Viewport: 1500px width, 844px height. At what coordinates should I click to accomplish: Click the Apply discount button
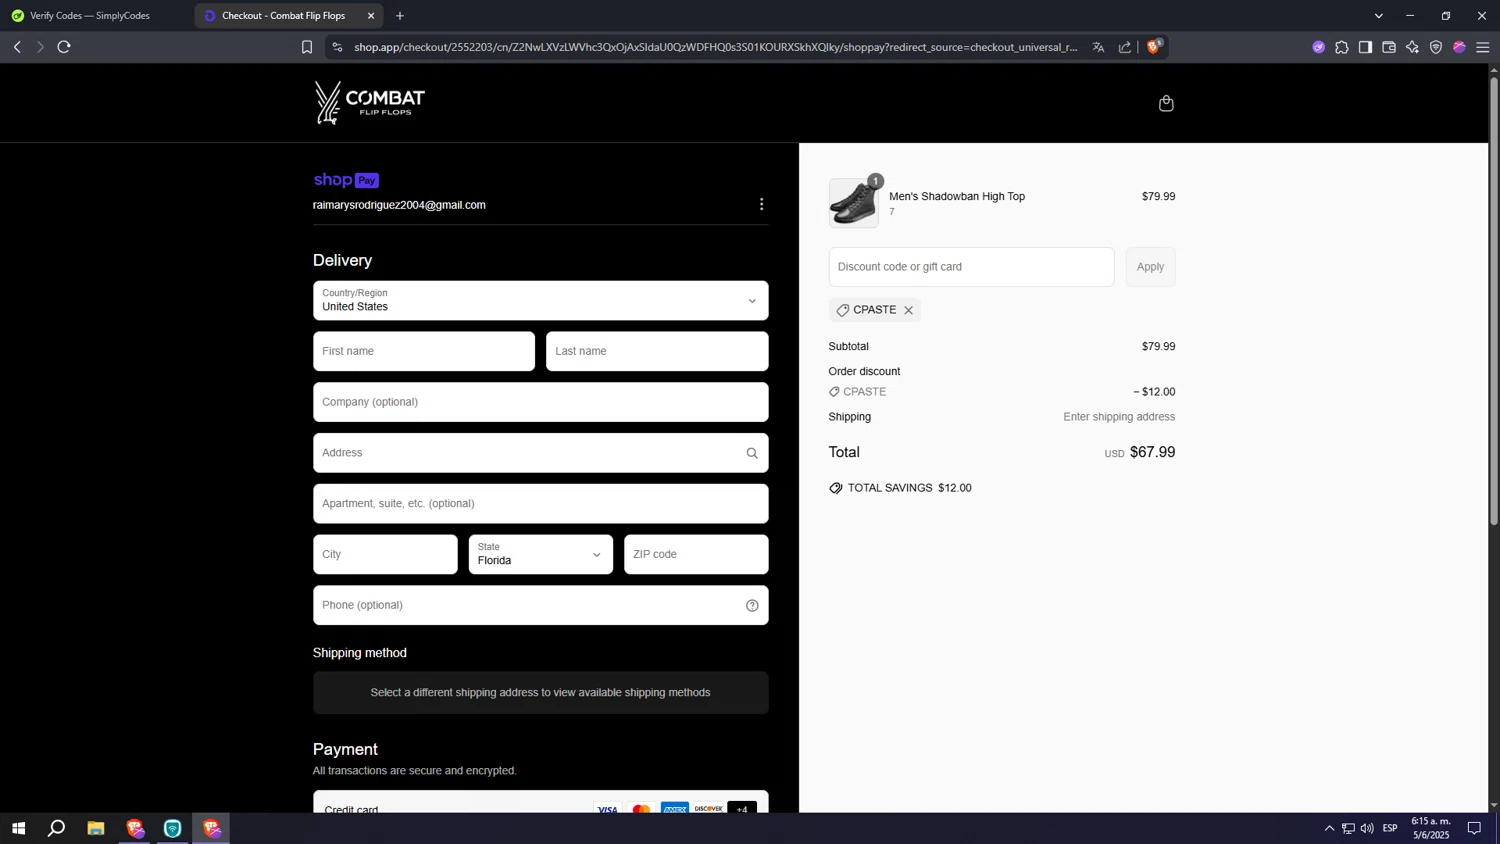tap(1150, 267)
